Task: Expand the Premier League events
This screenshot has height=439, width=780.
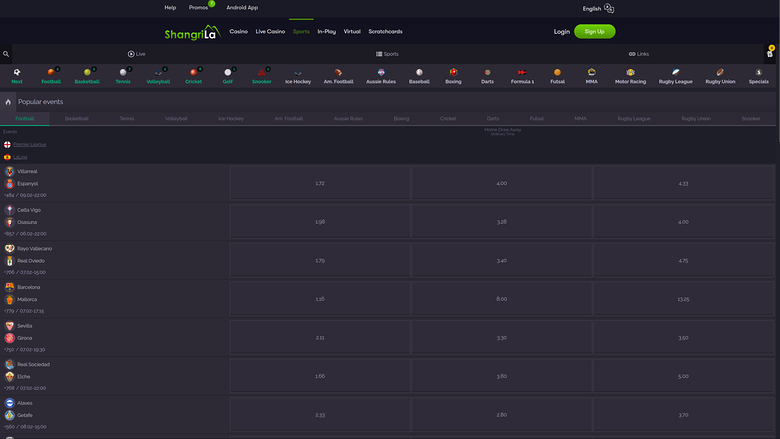Action: tap(29, 144)
